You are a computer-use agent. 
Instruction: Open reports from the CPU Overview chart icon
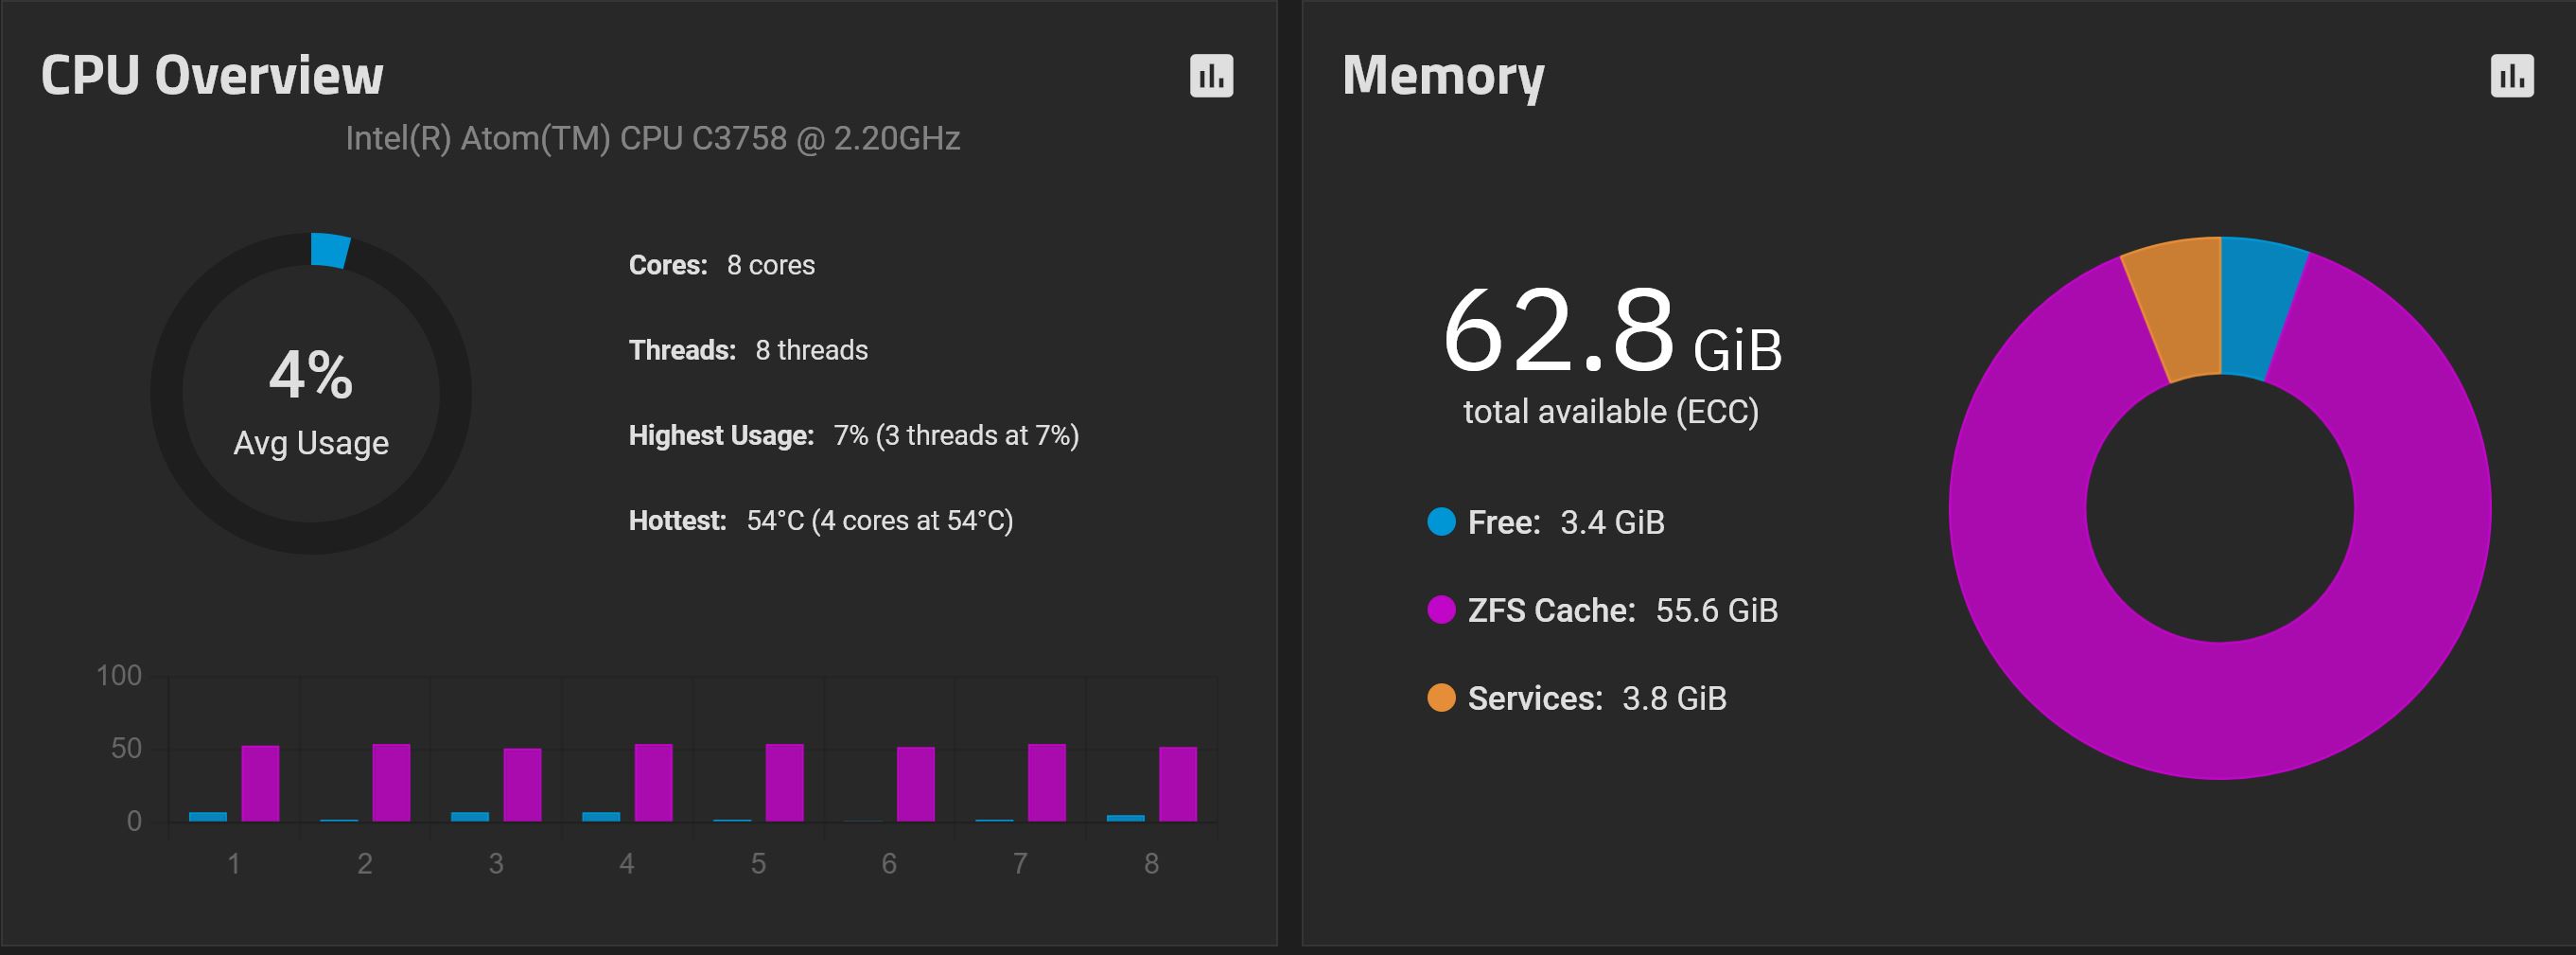pyautogui.click(x=1211, y=76)
